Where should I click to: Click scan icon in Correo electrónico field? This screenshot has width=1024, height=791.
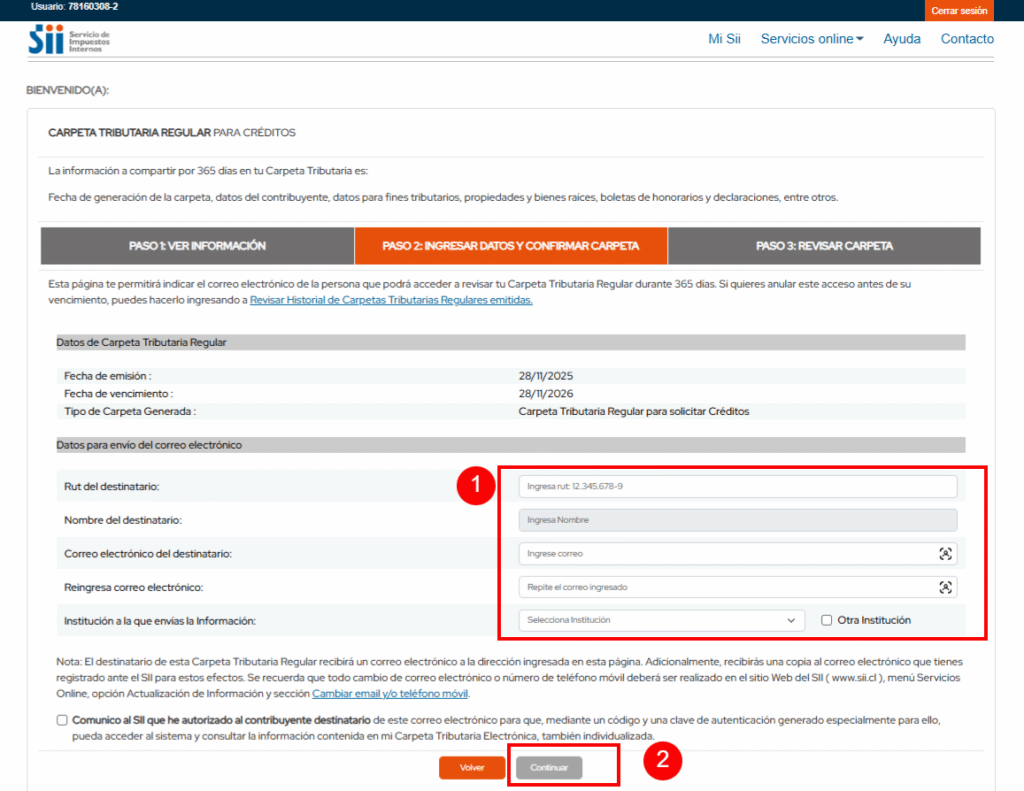pyautogui.click(x=945, y=554)
